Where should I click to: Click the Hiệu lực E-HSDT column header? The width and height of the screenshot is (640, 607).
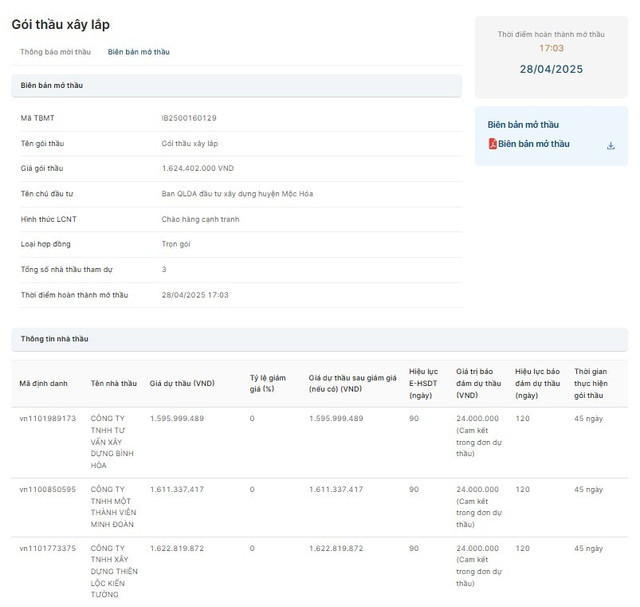tap(424, 383)
